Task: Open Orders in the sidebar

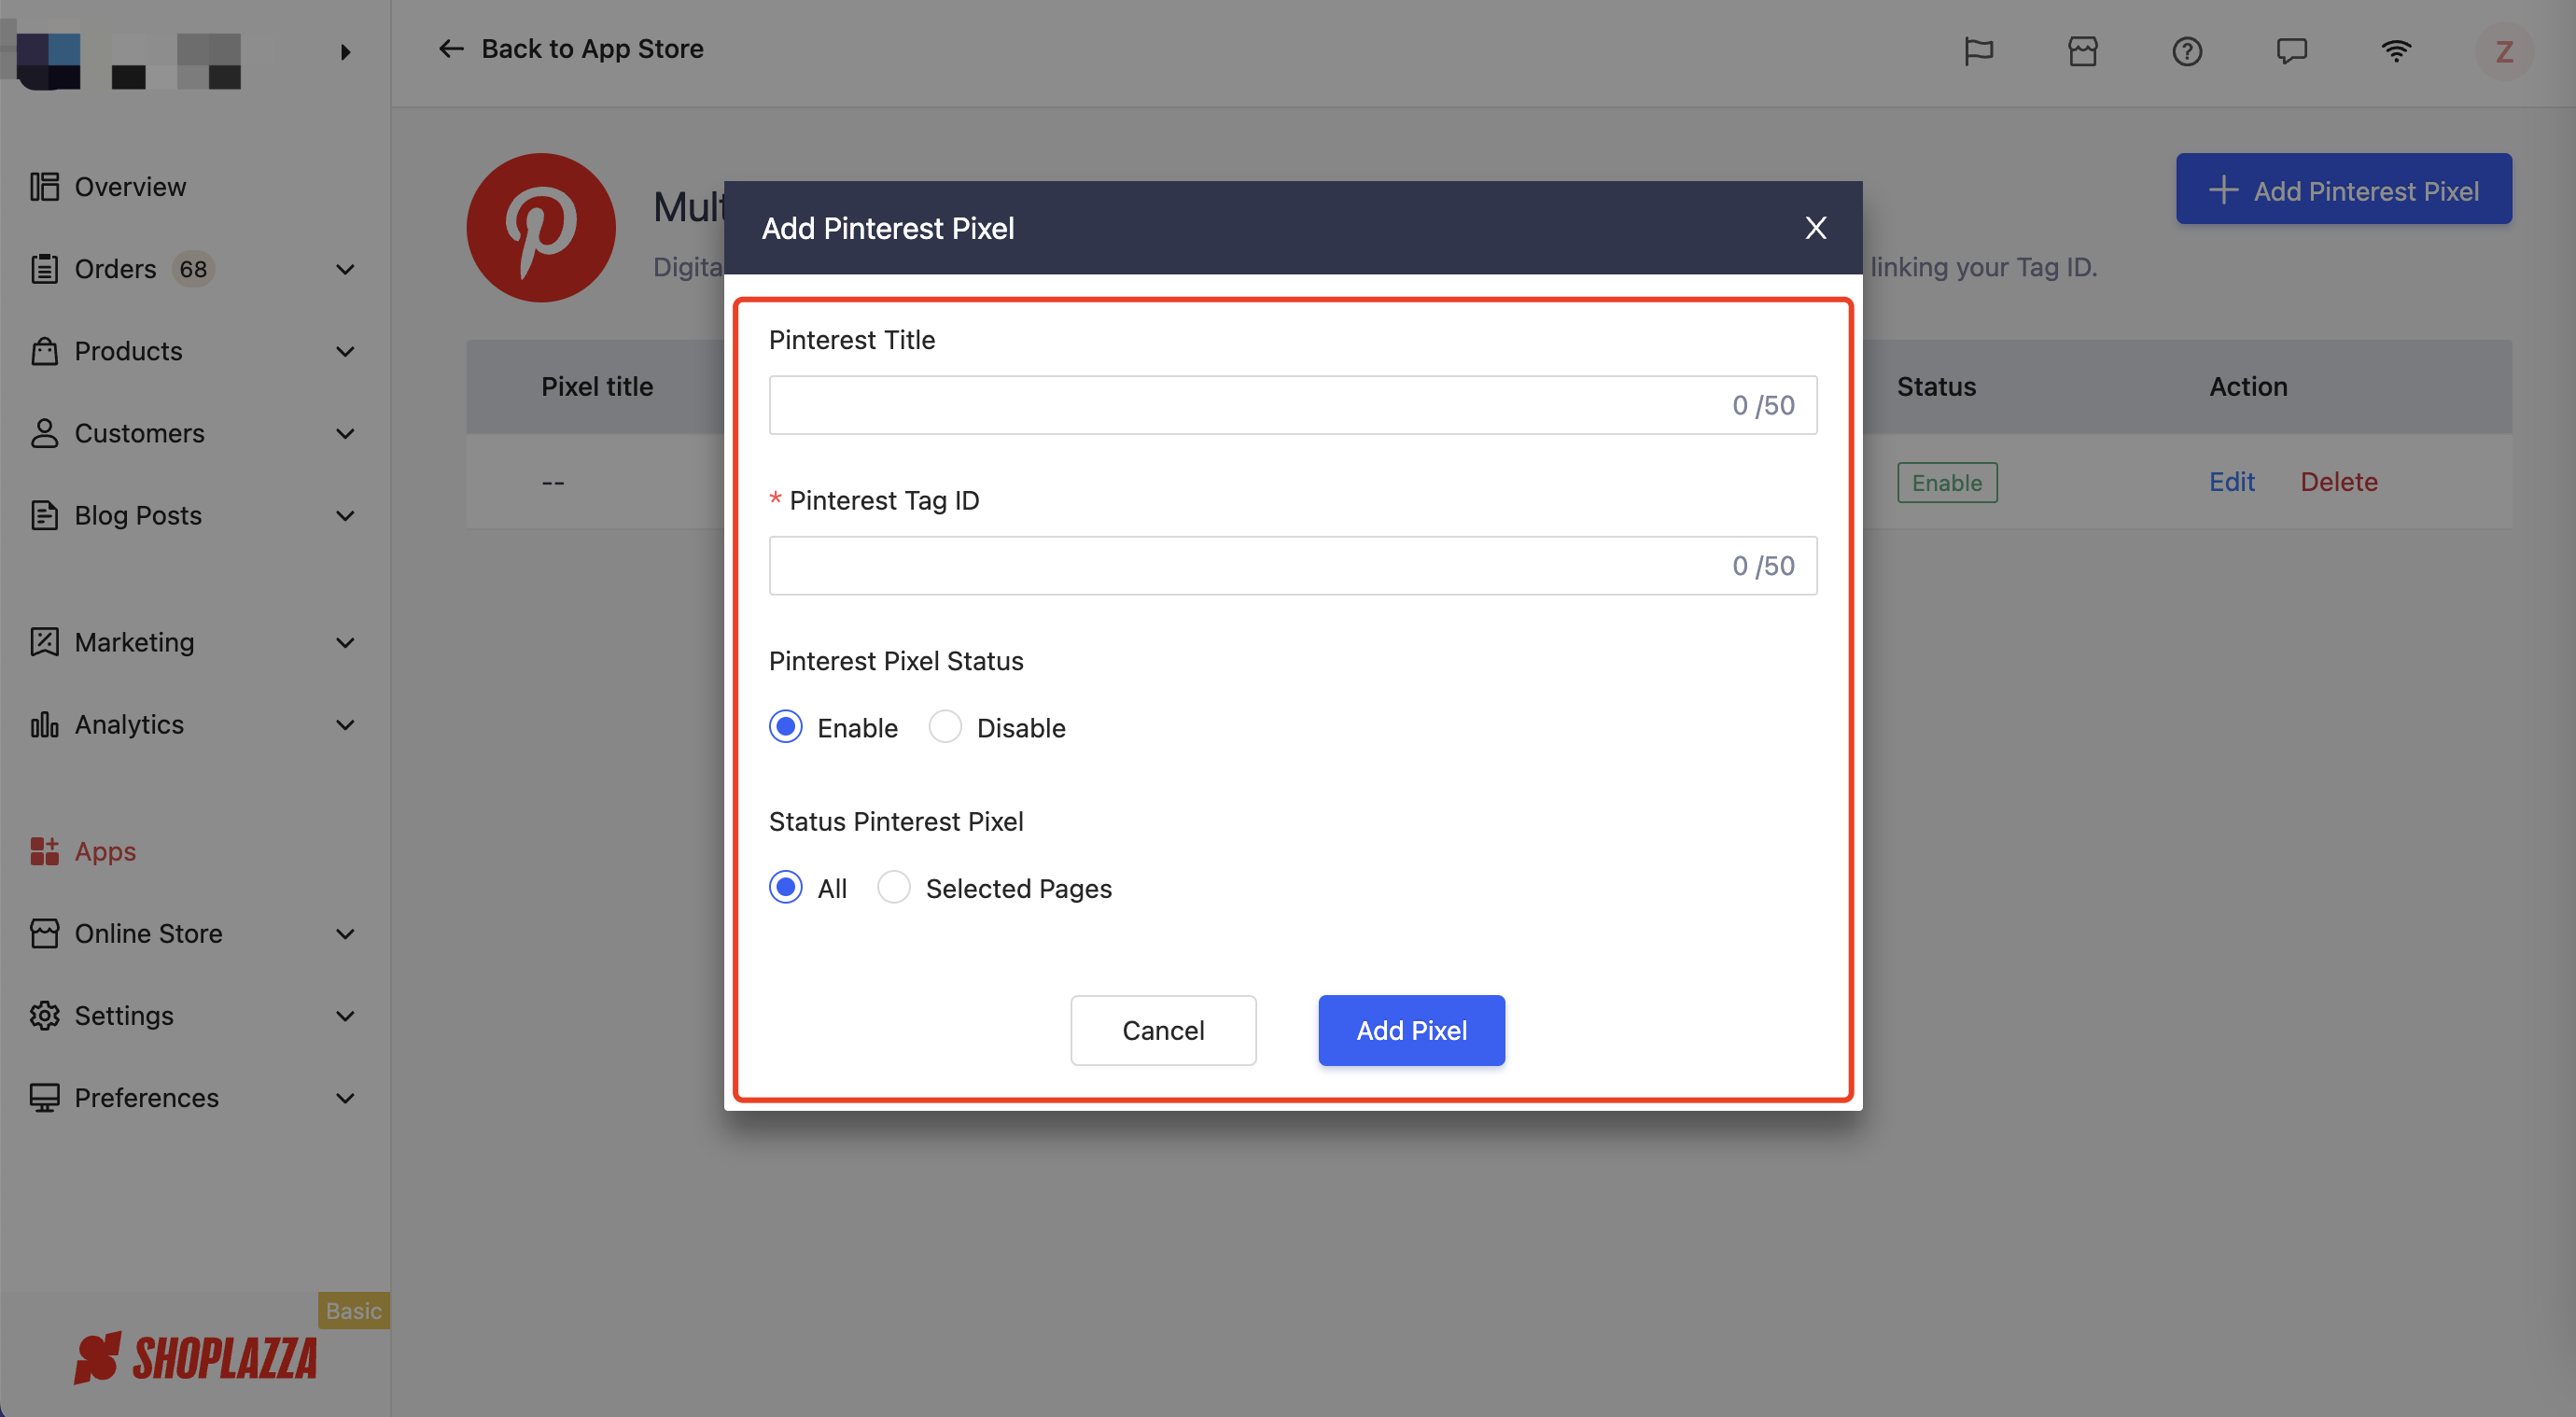Action: click(115, 269)
